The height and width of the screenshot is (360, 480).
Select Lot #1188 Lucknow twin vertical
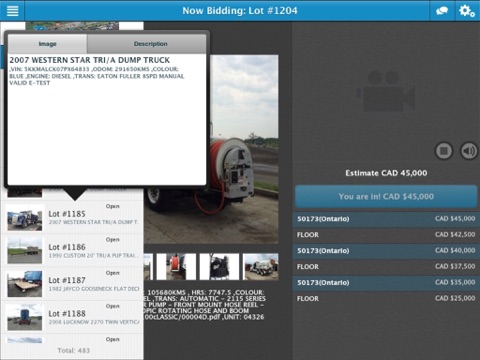tap(72, 317)
